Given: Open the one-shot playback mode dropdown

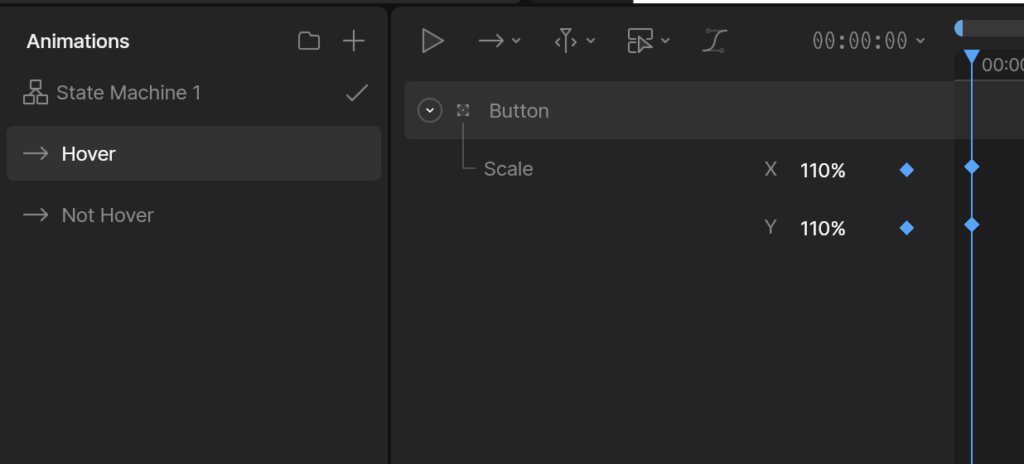Looking at the screenshot, I should point(499,41).
